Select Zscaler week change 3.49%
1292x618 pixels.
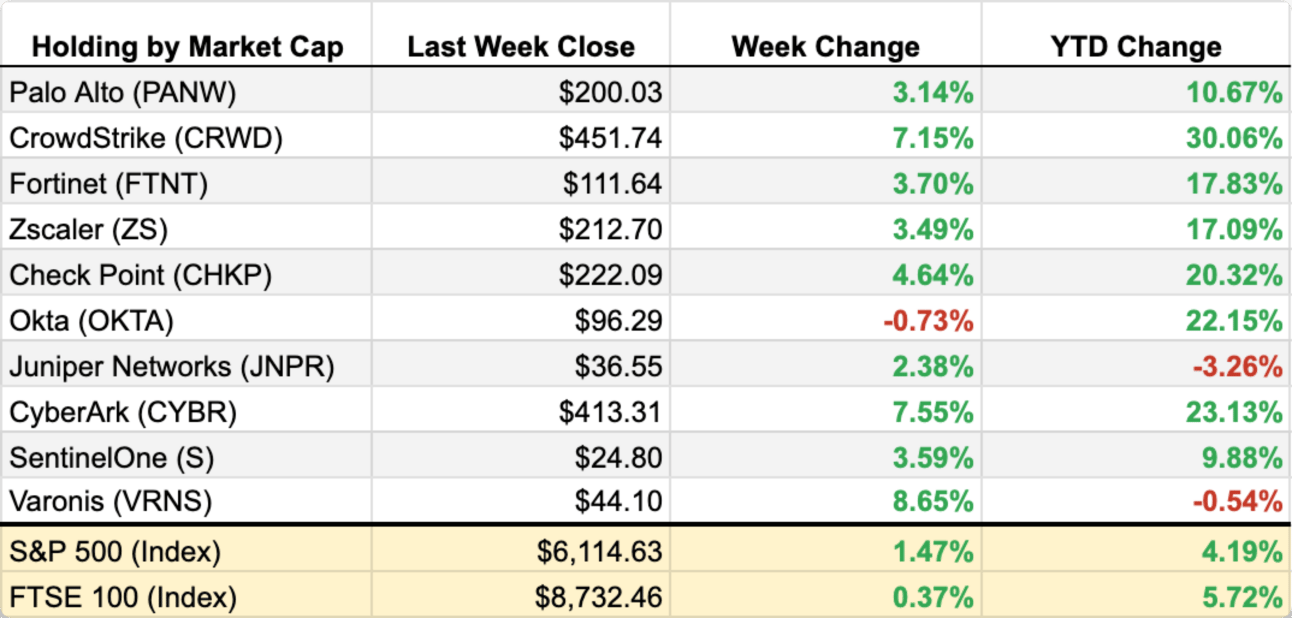tap(932, 230)
